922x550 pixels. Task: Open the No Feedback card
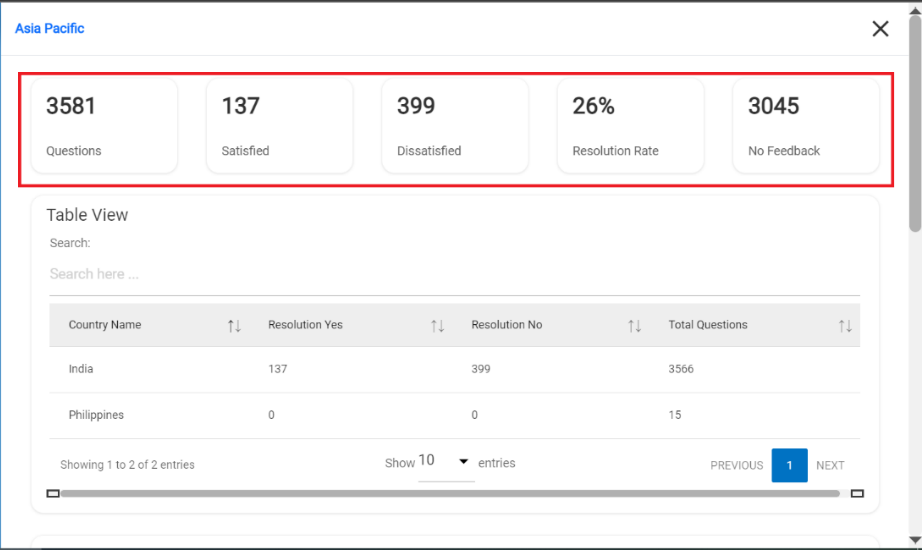click(x=806, y=127)
